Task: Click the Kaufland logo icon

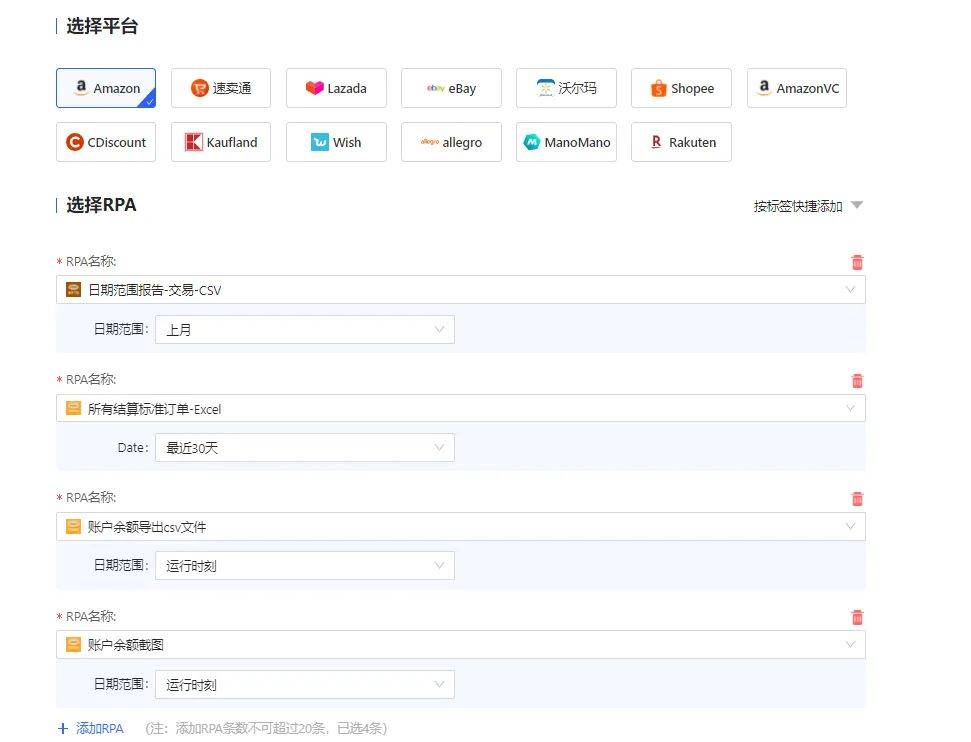Action: pos(194,142)
